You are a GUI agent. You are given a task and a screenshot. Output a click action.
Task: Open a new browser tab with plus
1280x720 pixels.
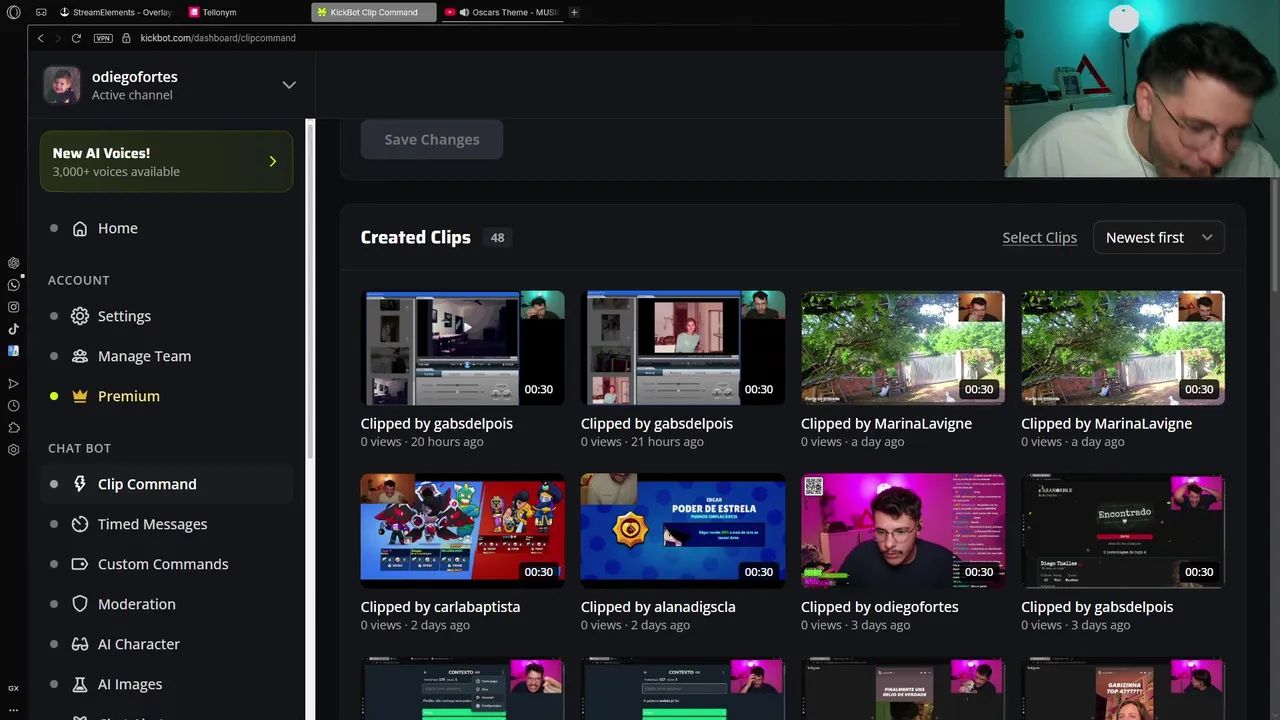(574, 12)
